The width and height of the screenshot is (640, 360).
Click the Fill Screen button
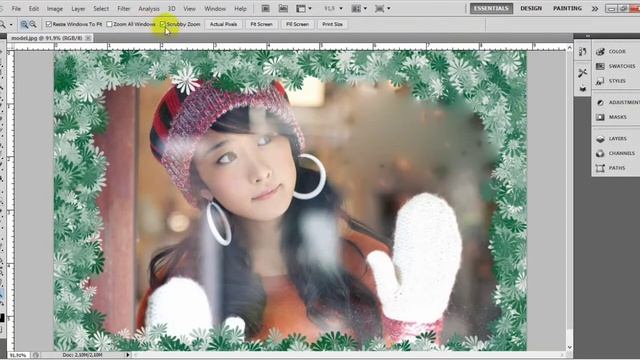[x=297, y=24]
